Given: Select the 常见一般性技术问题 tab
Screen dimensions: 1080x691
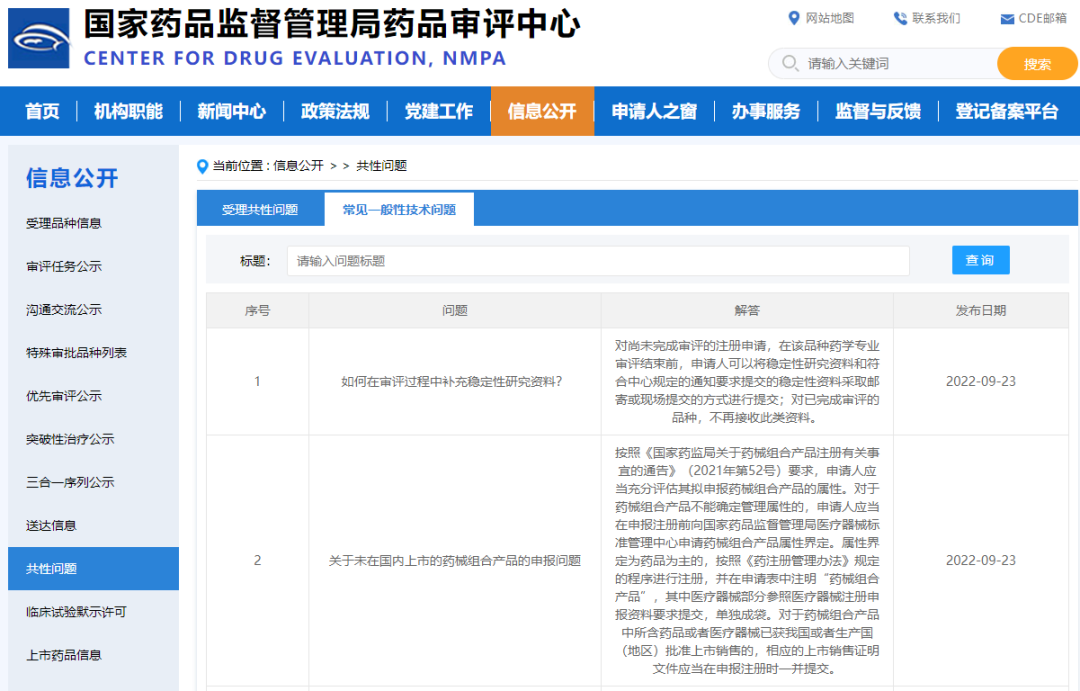Looking at the screenshot, I should tap(398, 208).
